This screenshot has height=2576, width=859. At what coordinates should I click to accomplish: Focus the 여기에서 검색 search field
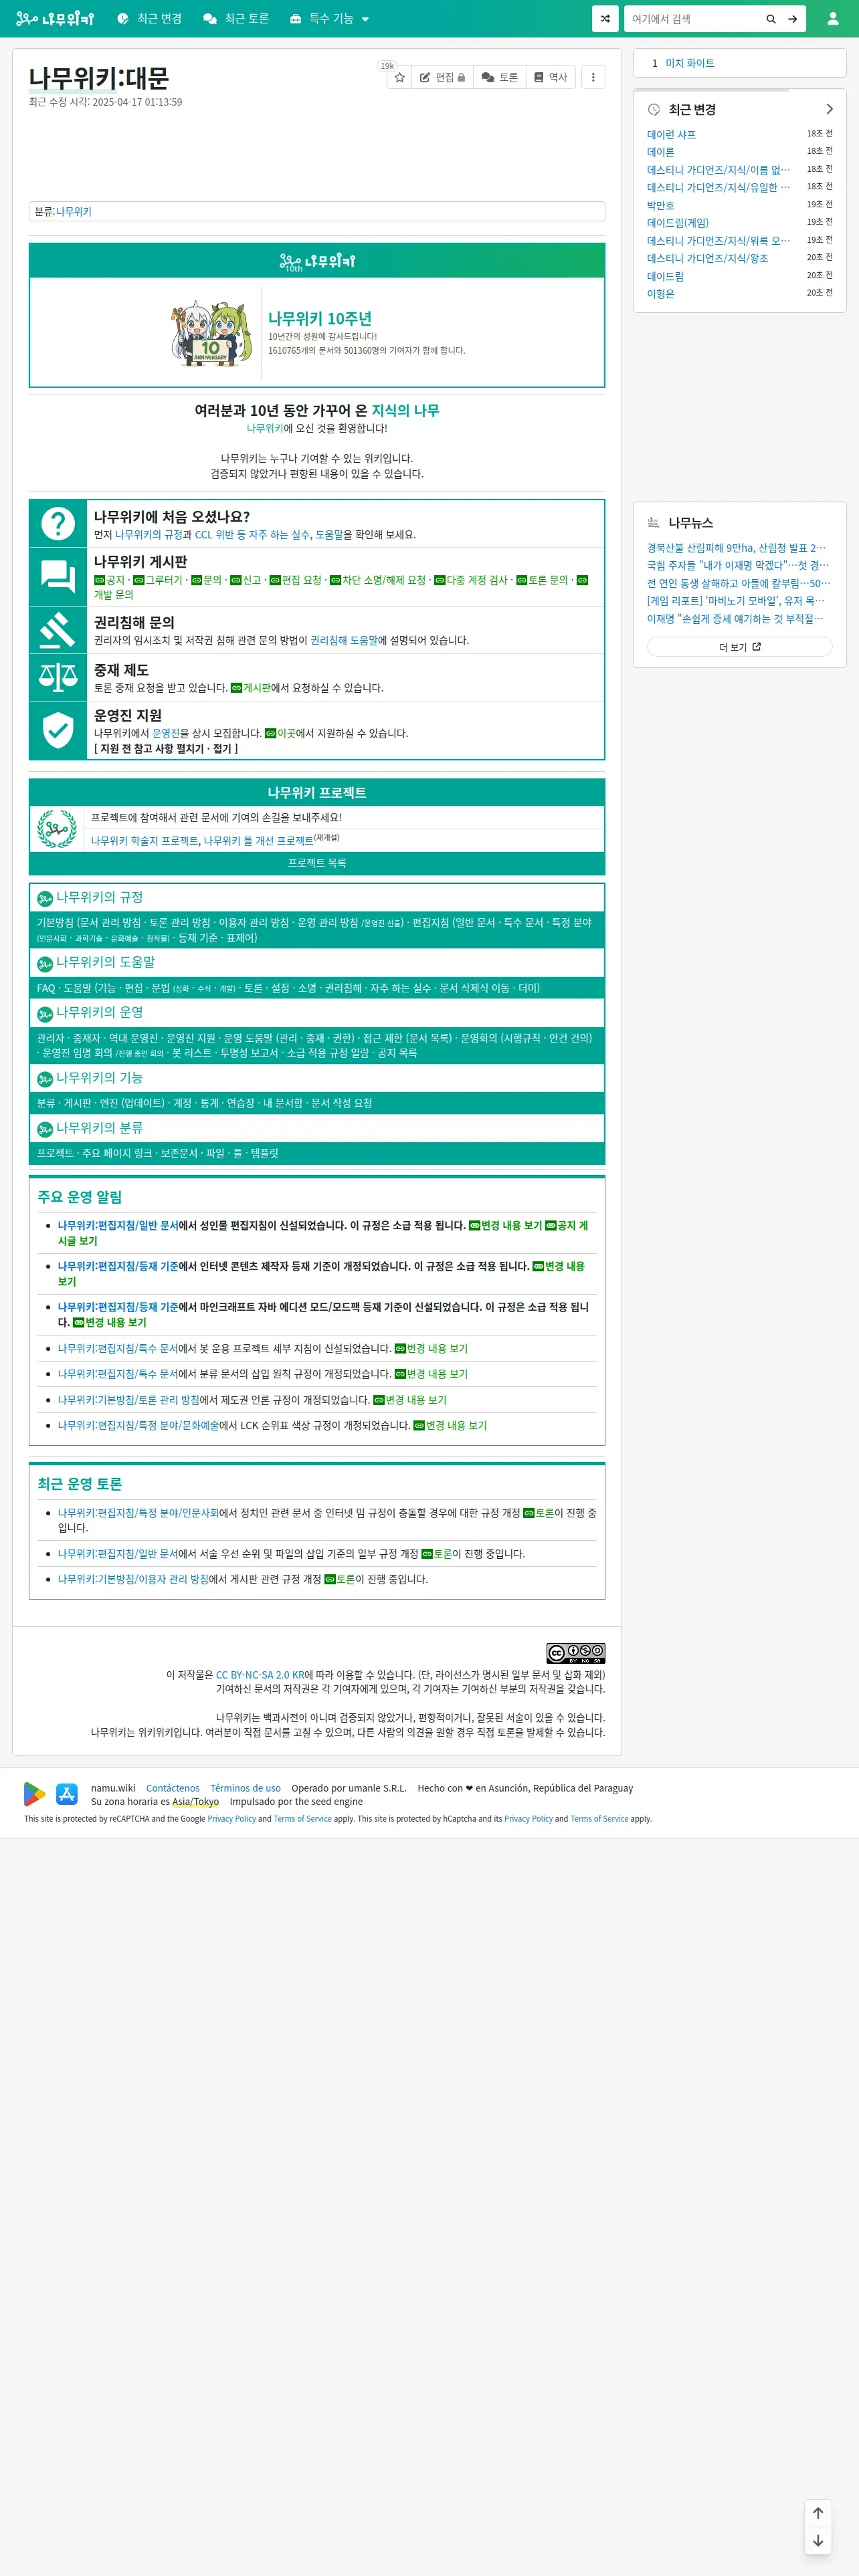(692, 19)
